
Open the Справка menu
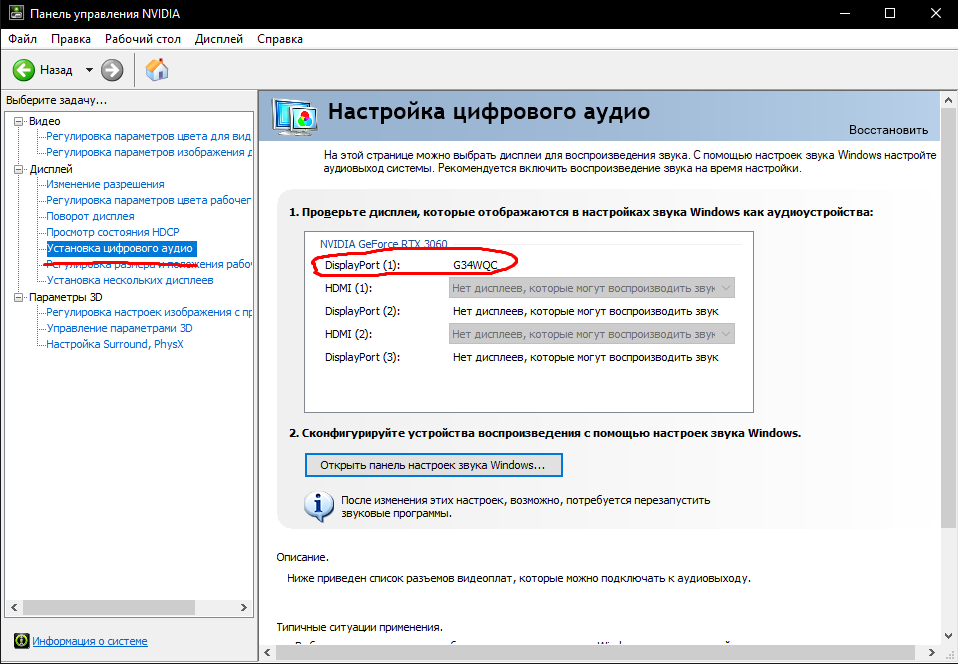pyautogui.click(x=280, y=38)
